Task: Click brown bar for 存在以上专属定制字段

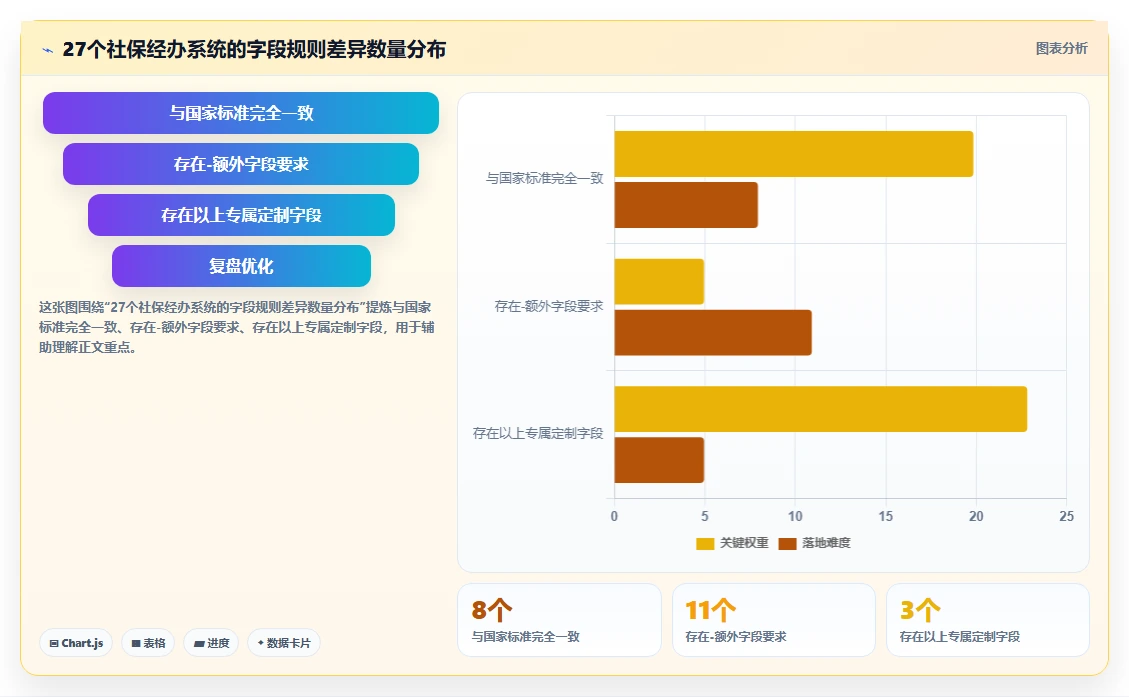Action: click(659, 460)
